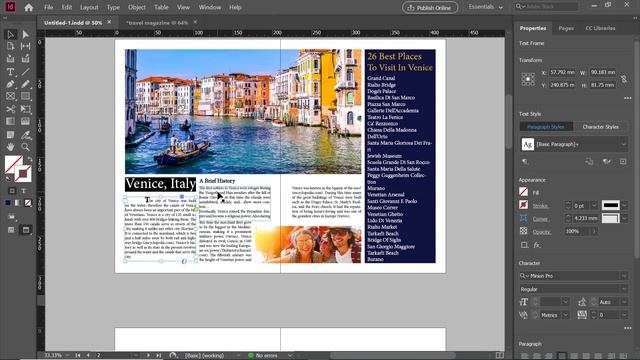Screen dimensions: 640x360
Task: Click the Corner link in Appearance
Action: [540, 219]
